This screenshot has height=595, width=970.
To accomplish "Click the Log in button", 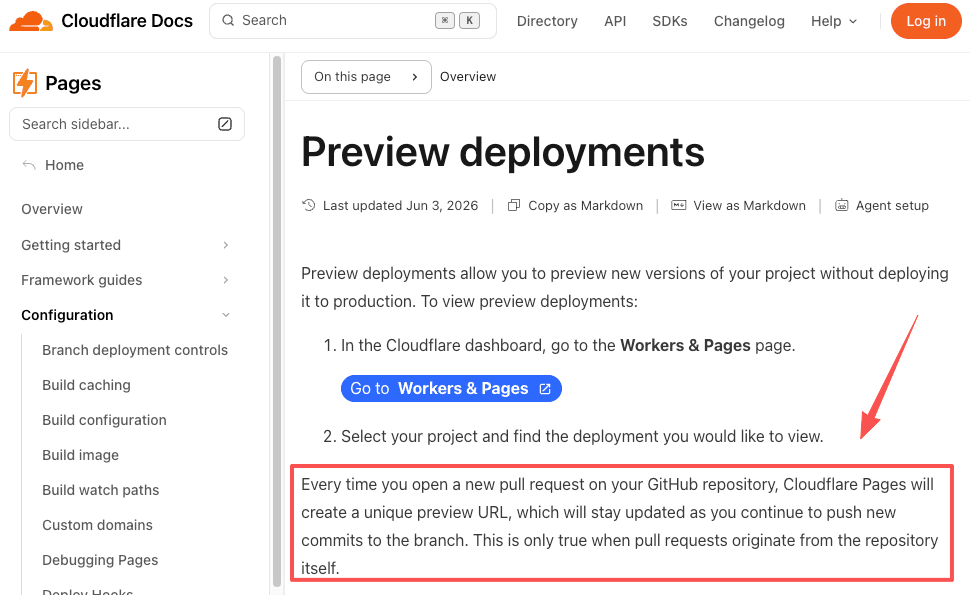I will (925, 21).
